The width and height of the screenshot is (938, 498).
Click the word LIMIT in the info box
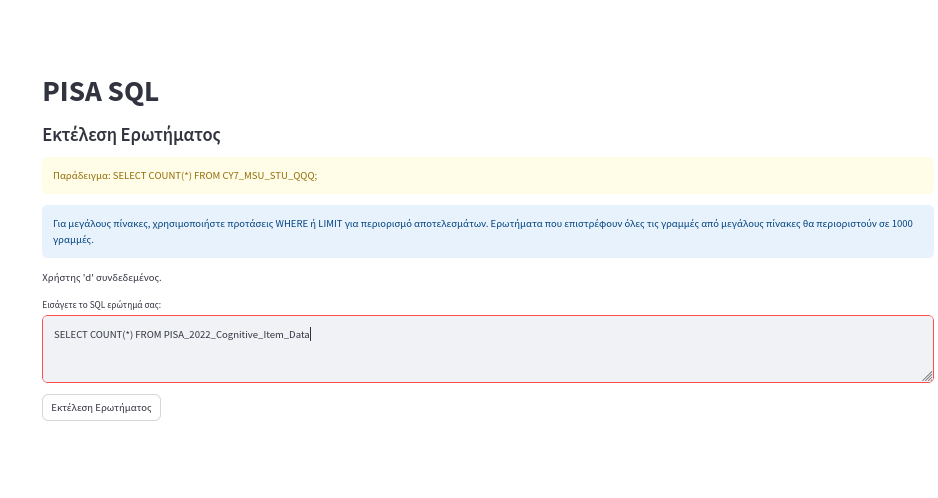(x=330, y=224)
